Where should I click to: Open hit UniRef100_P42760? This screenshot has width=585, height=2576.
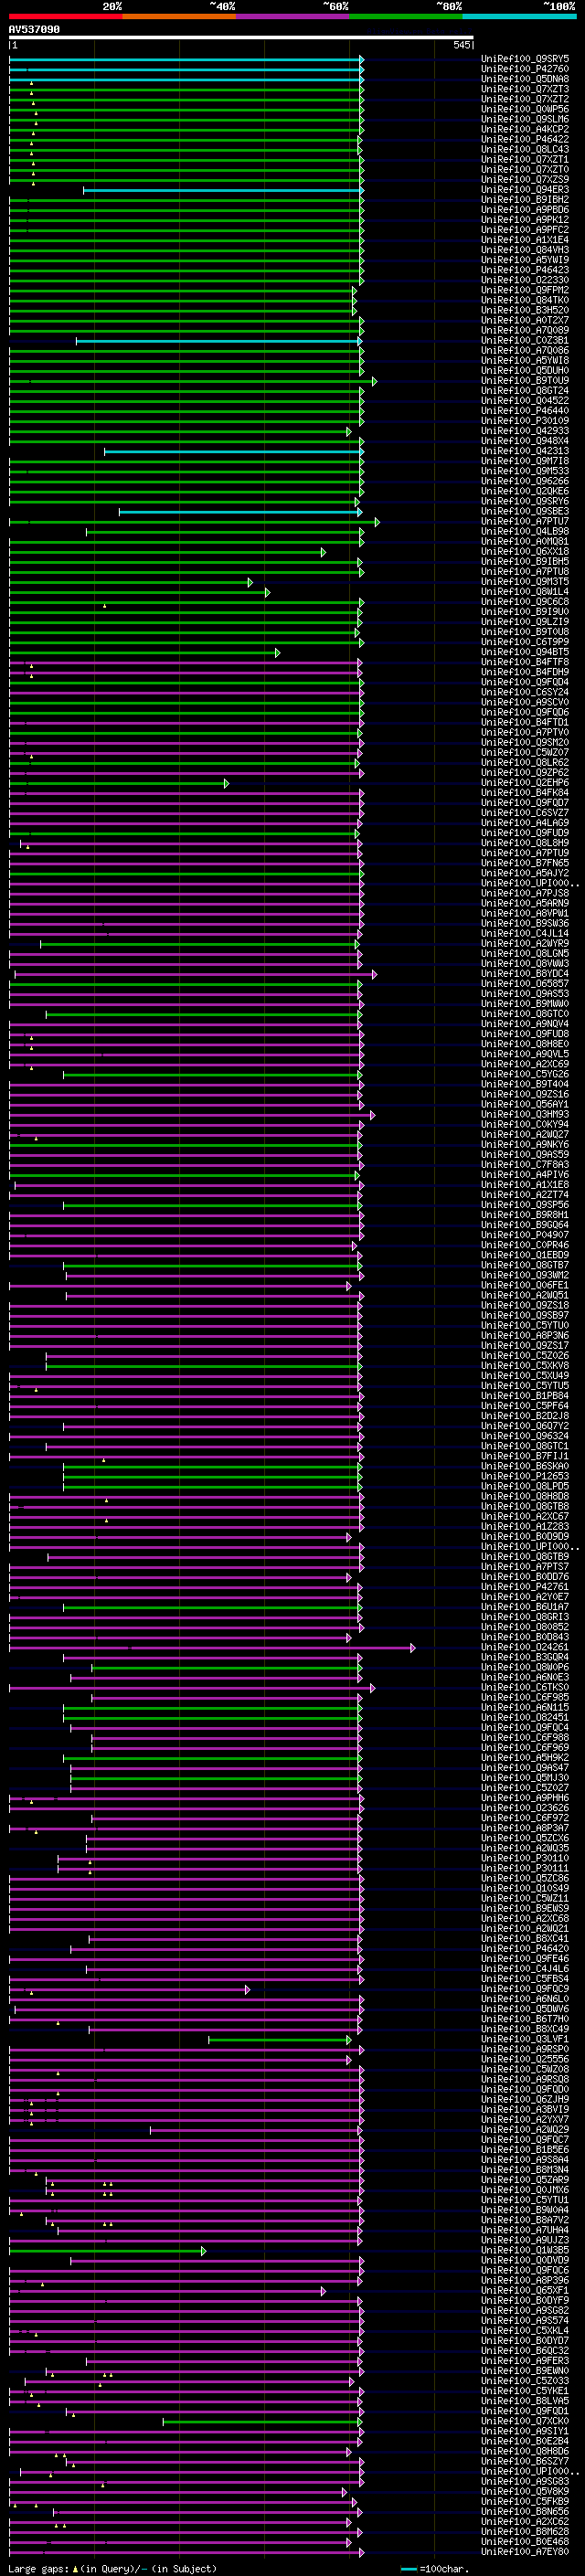click(525, 69)
